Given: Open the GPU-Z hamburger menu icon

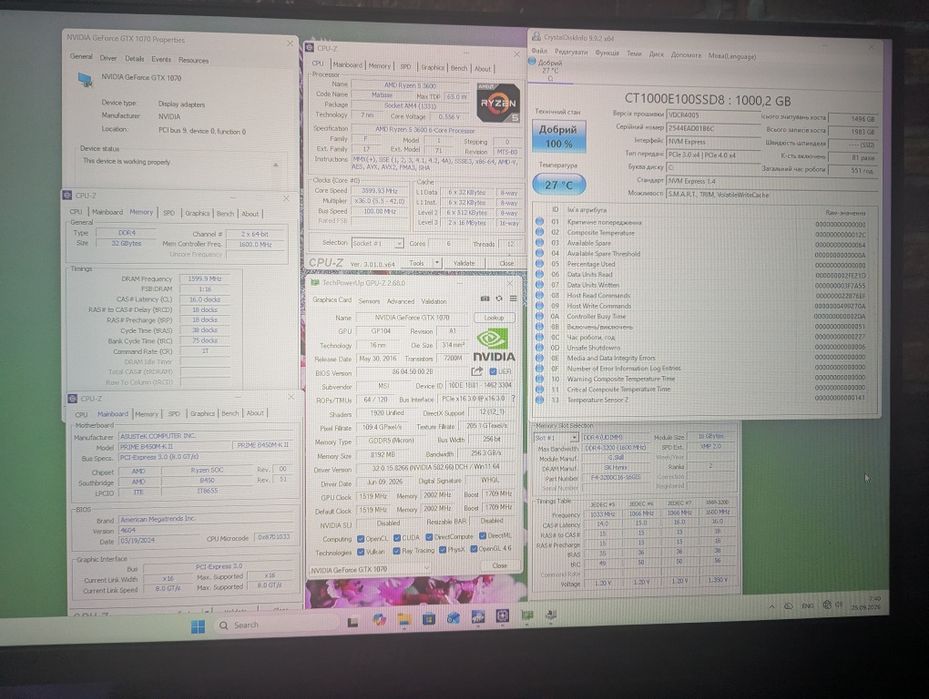Looking at the screenshot, I should pyautogui.click(x=513, y=299).
